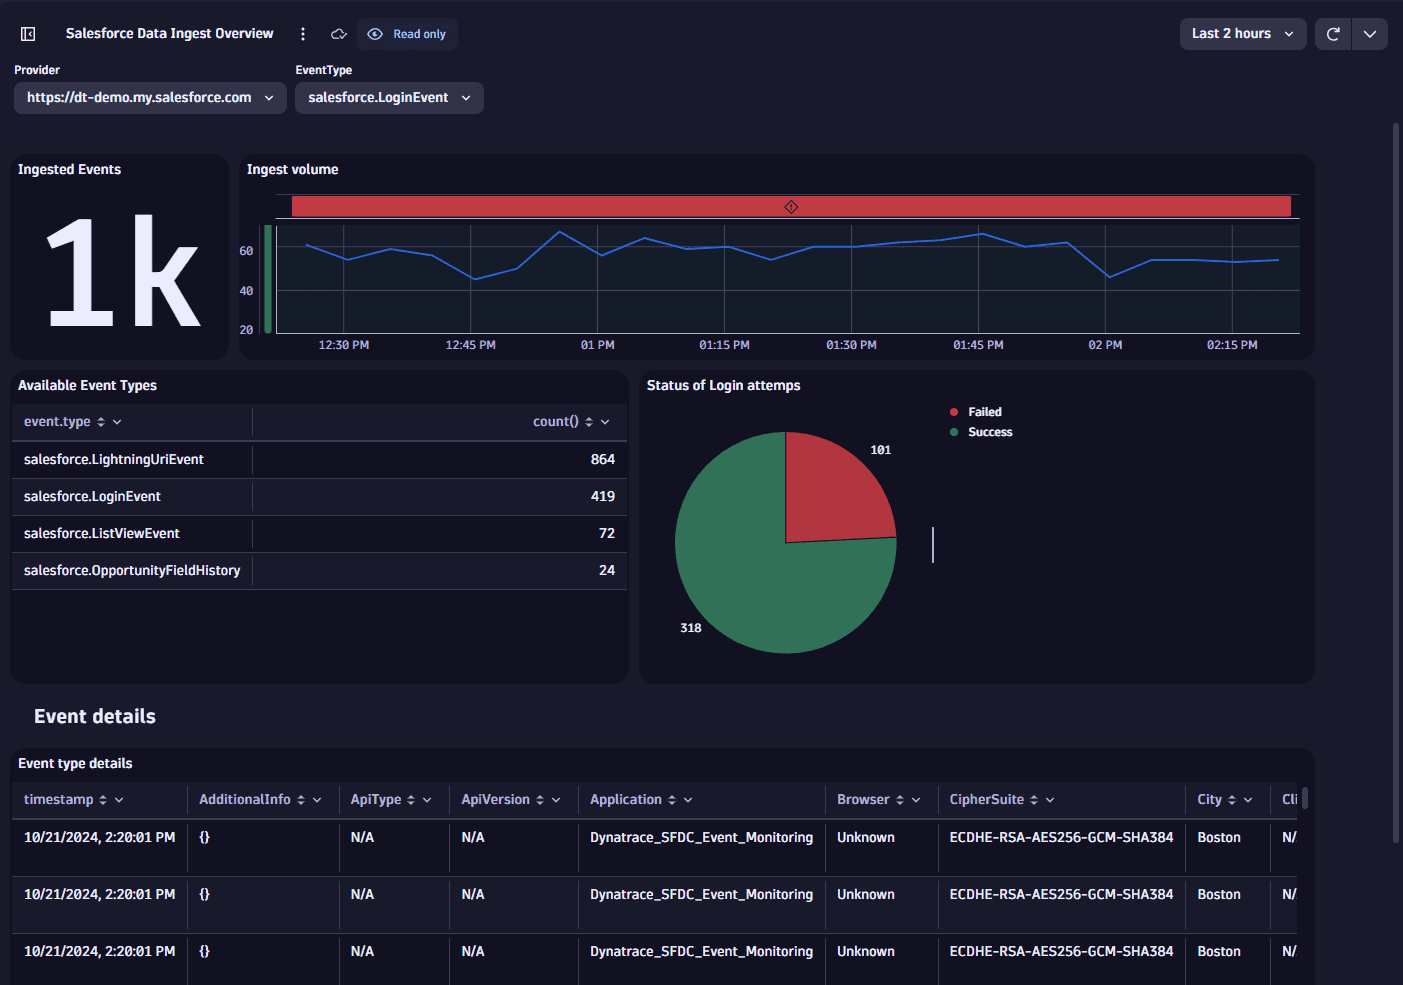Open ApiType column menu chevron
The image size is (1403, 985).
(427, 800)
